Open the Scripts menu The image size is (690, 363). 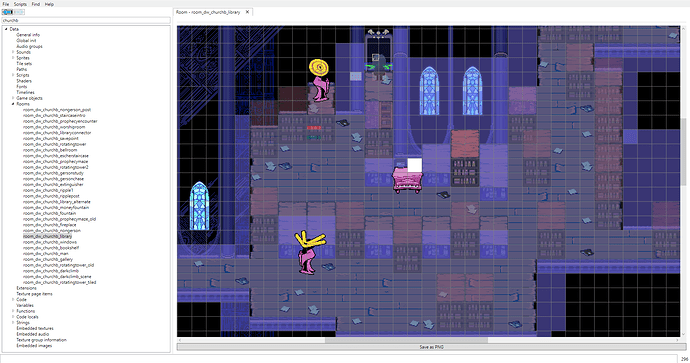coord(20,4)
